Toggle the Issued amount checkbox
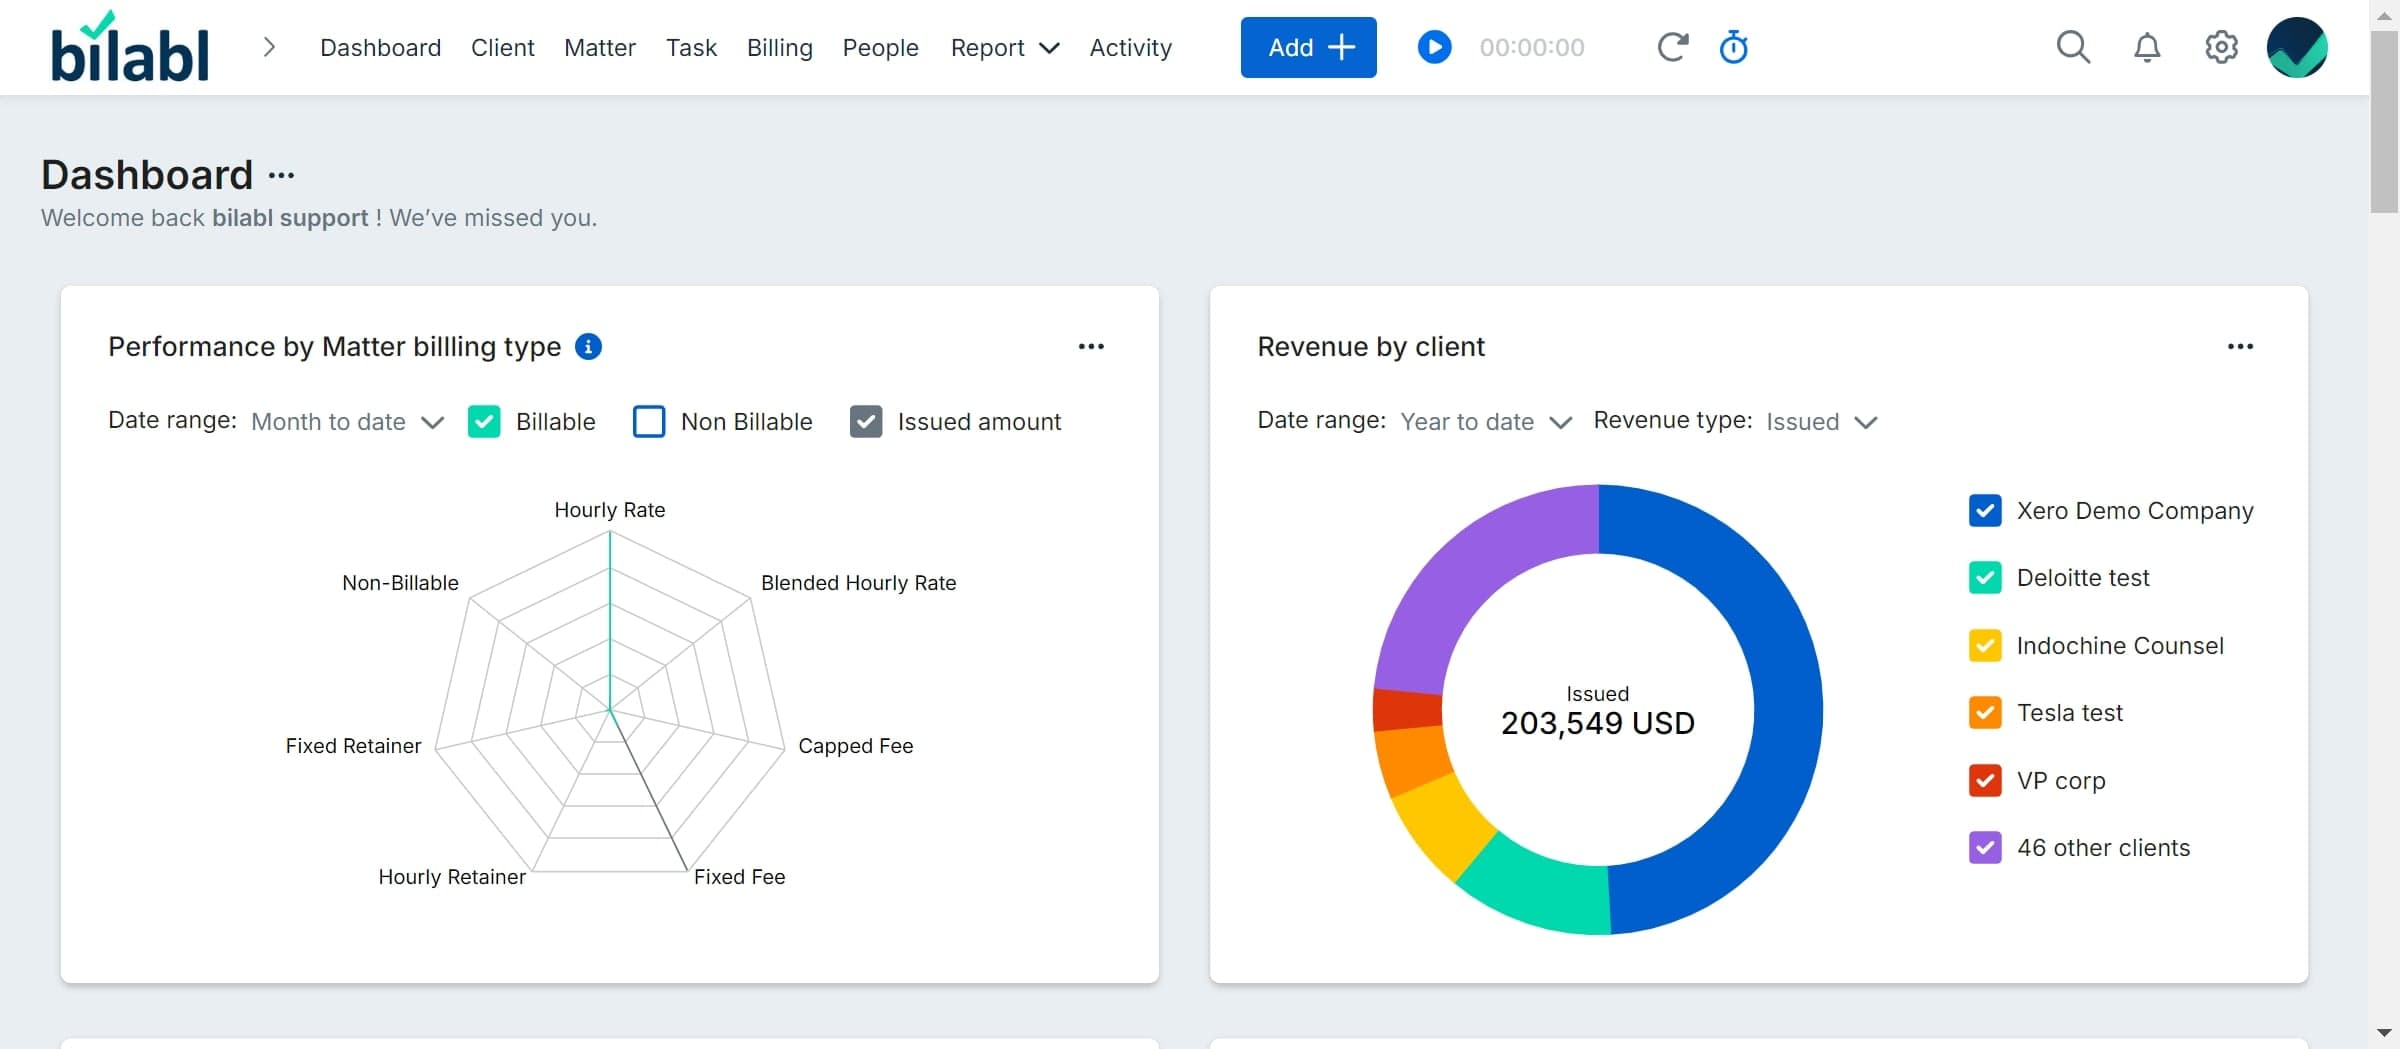This screenshot has width=2400, height=1049. pyautogui.click(x=866, y=422)
